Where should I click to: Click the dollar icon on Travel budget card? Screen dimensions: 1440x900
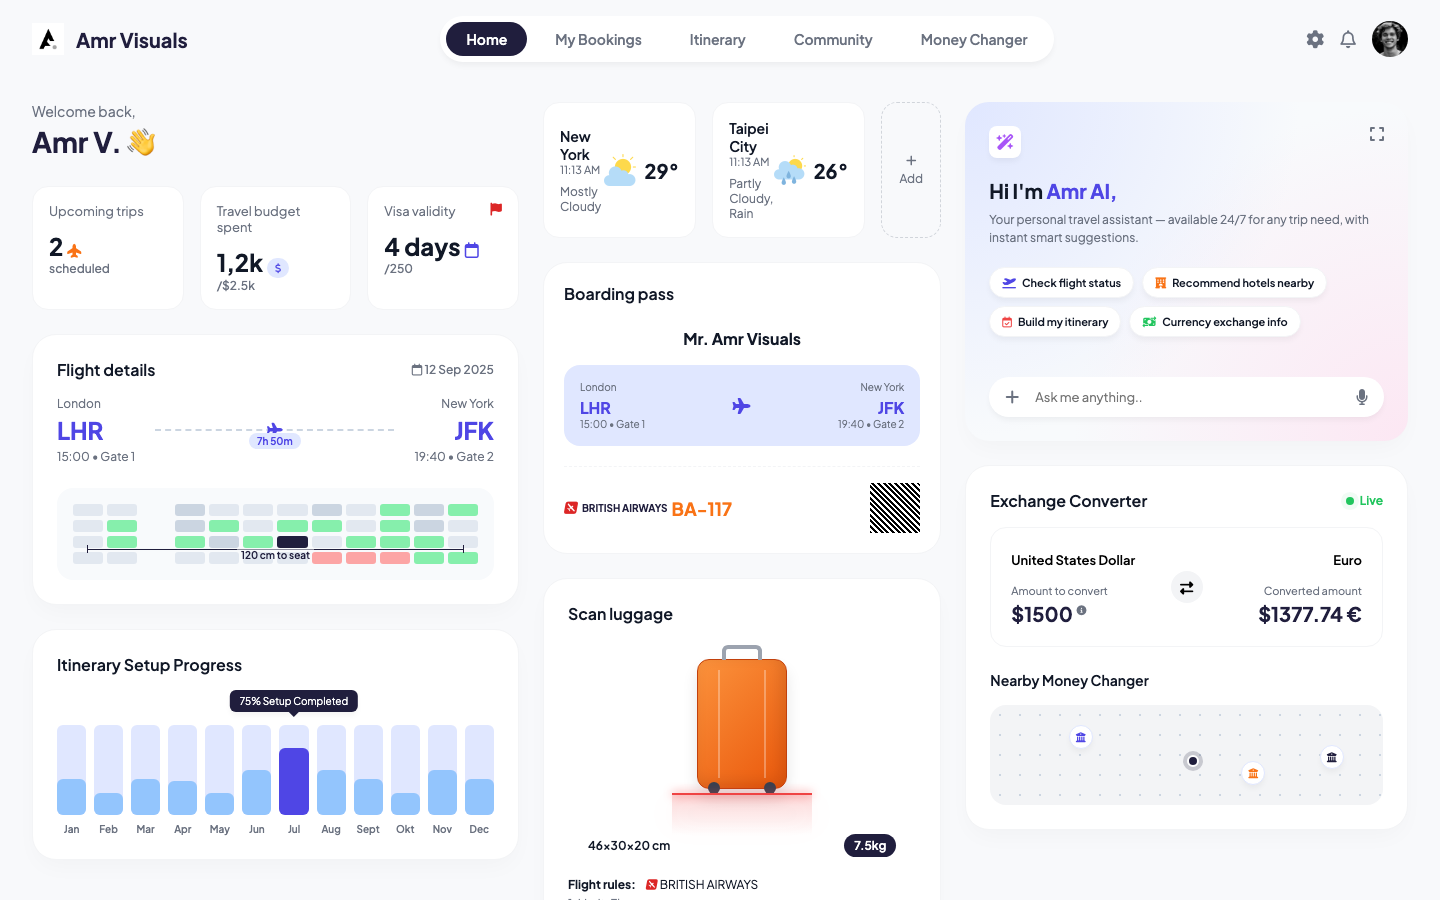click(x=278, y=268)
